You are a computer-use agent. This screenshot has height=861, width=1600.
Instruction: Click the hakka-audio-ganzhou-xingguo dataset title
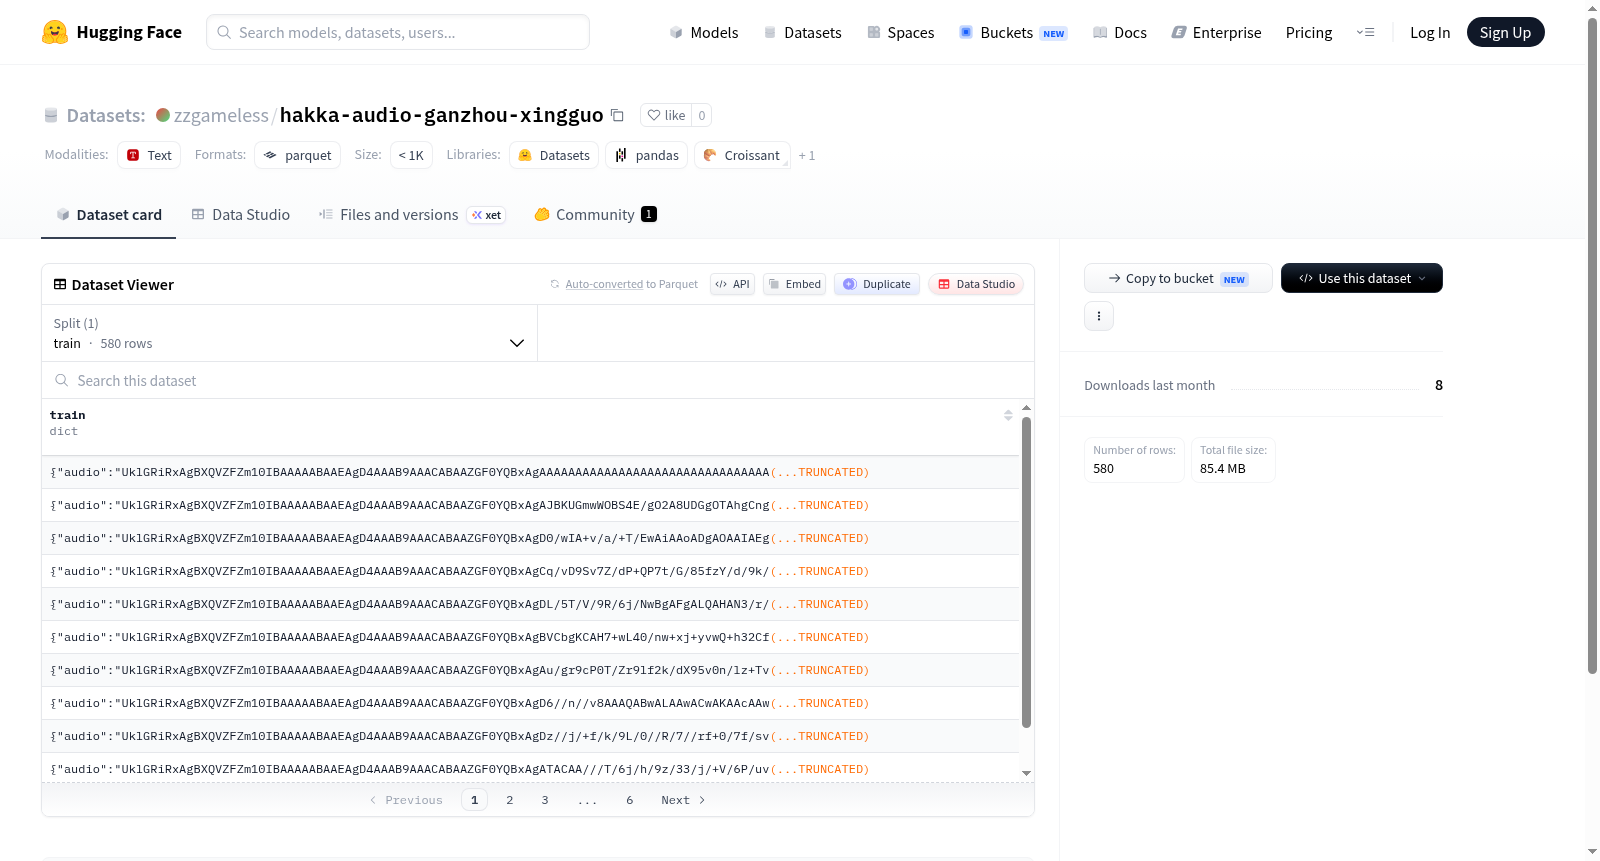click(441, 115)
